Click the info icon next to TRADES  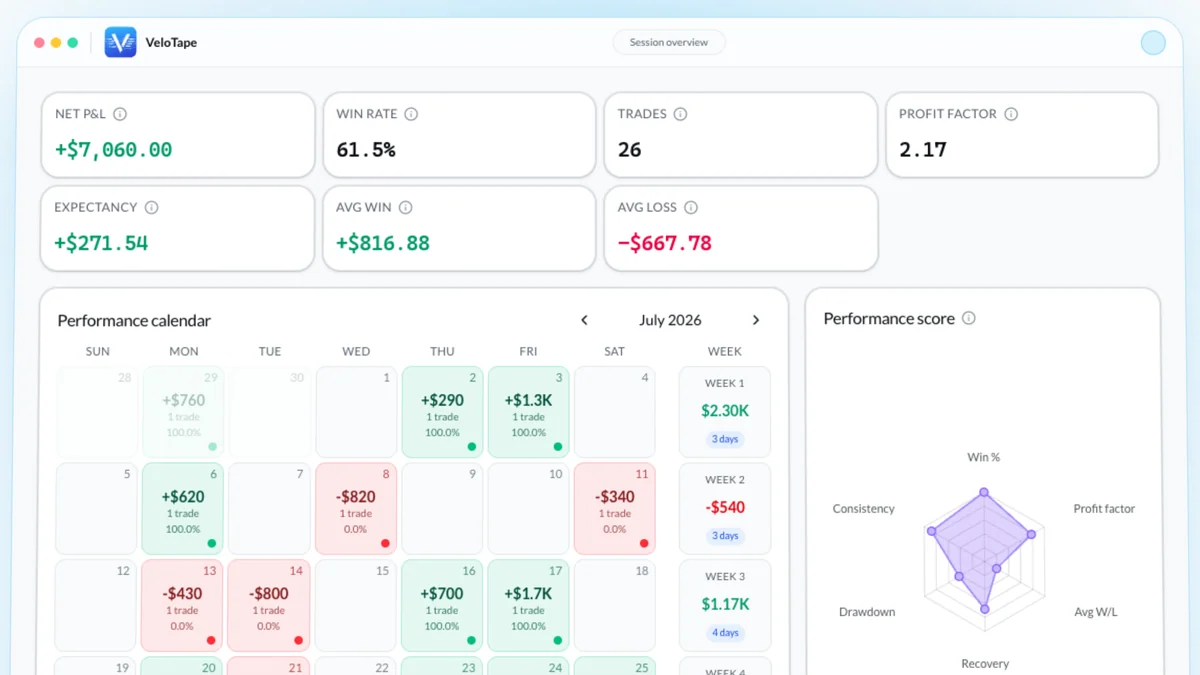point(680,114)
